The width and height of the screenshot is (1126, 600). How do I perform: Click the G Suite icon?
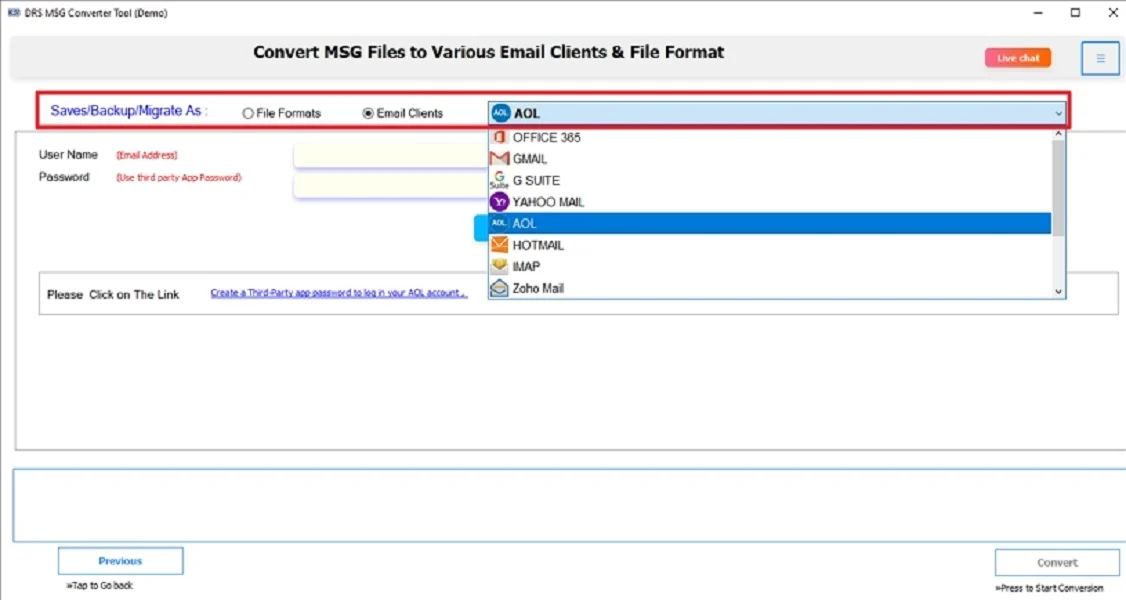tap(499, 180)
